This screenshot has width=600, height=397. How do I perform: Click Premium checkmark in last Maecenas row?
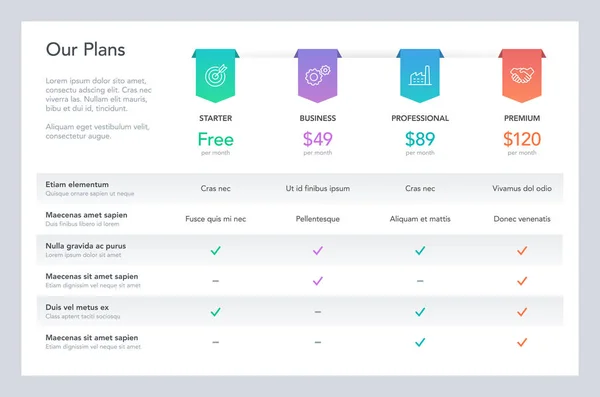(522, 342)
